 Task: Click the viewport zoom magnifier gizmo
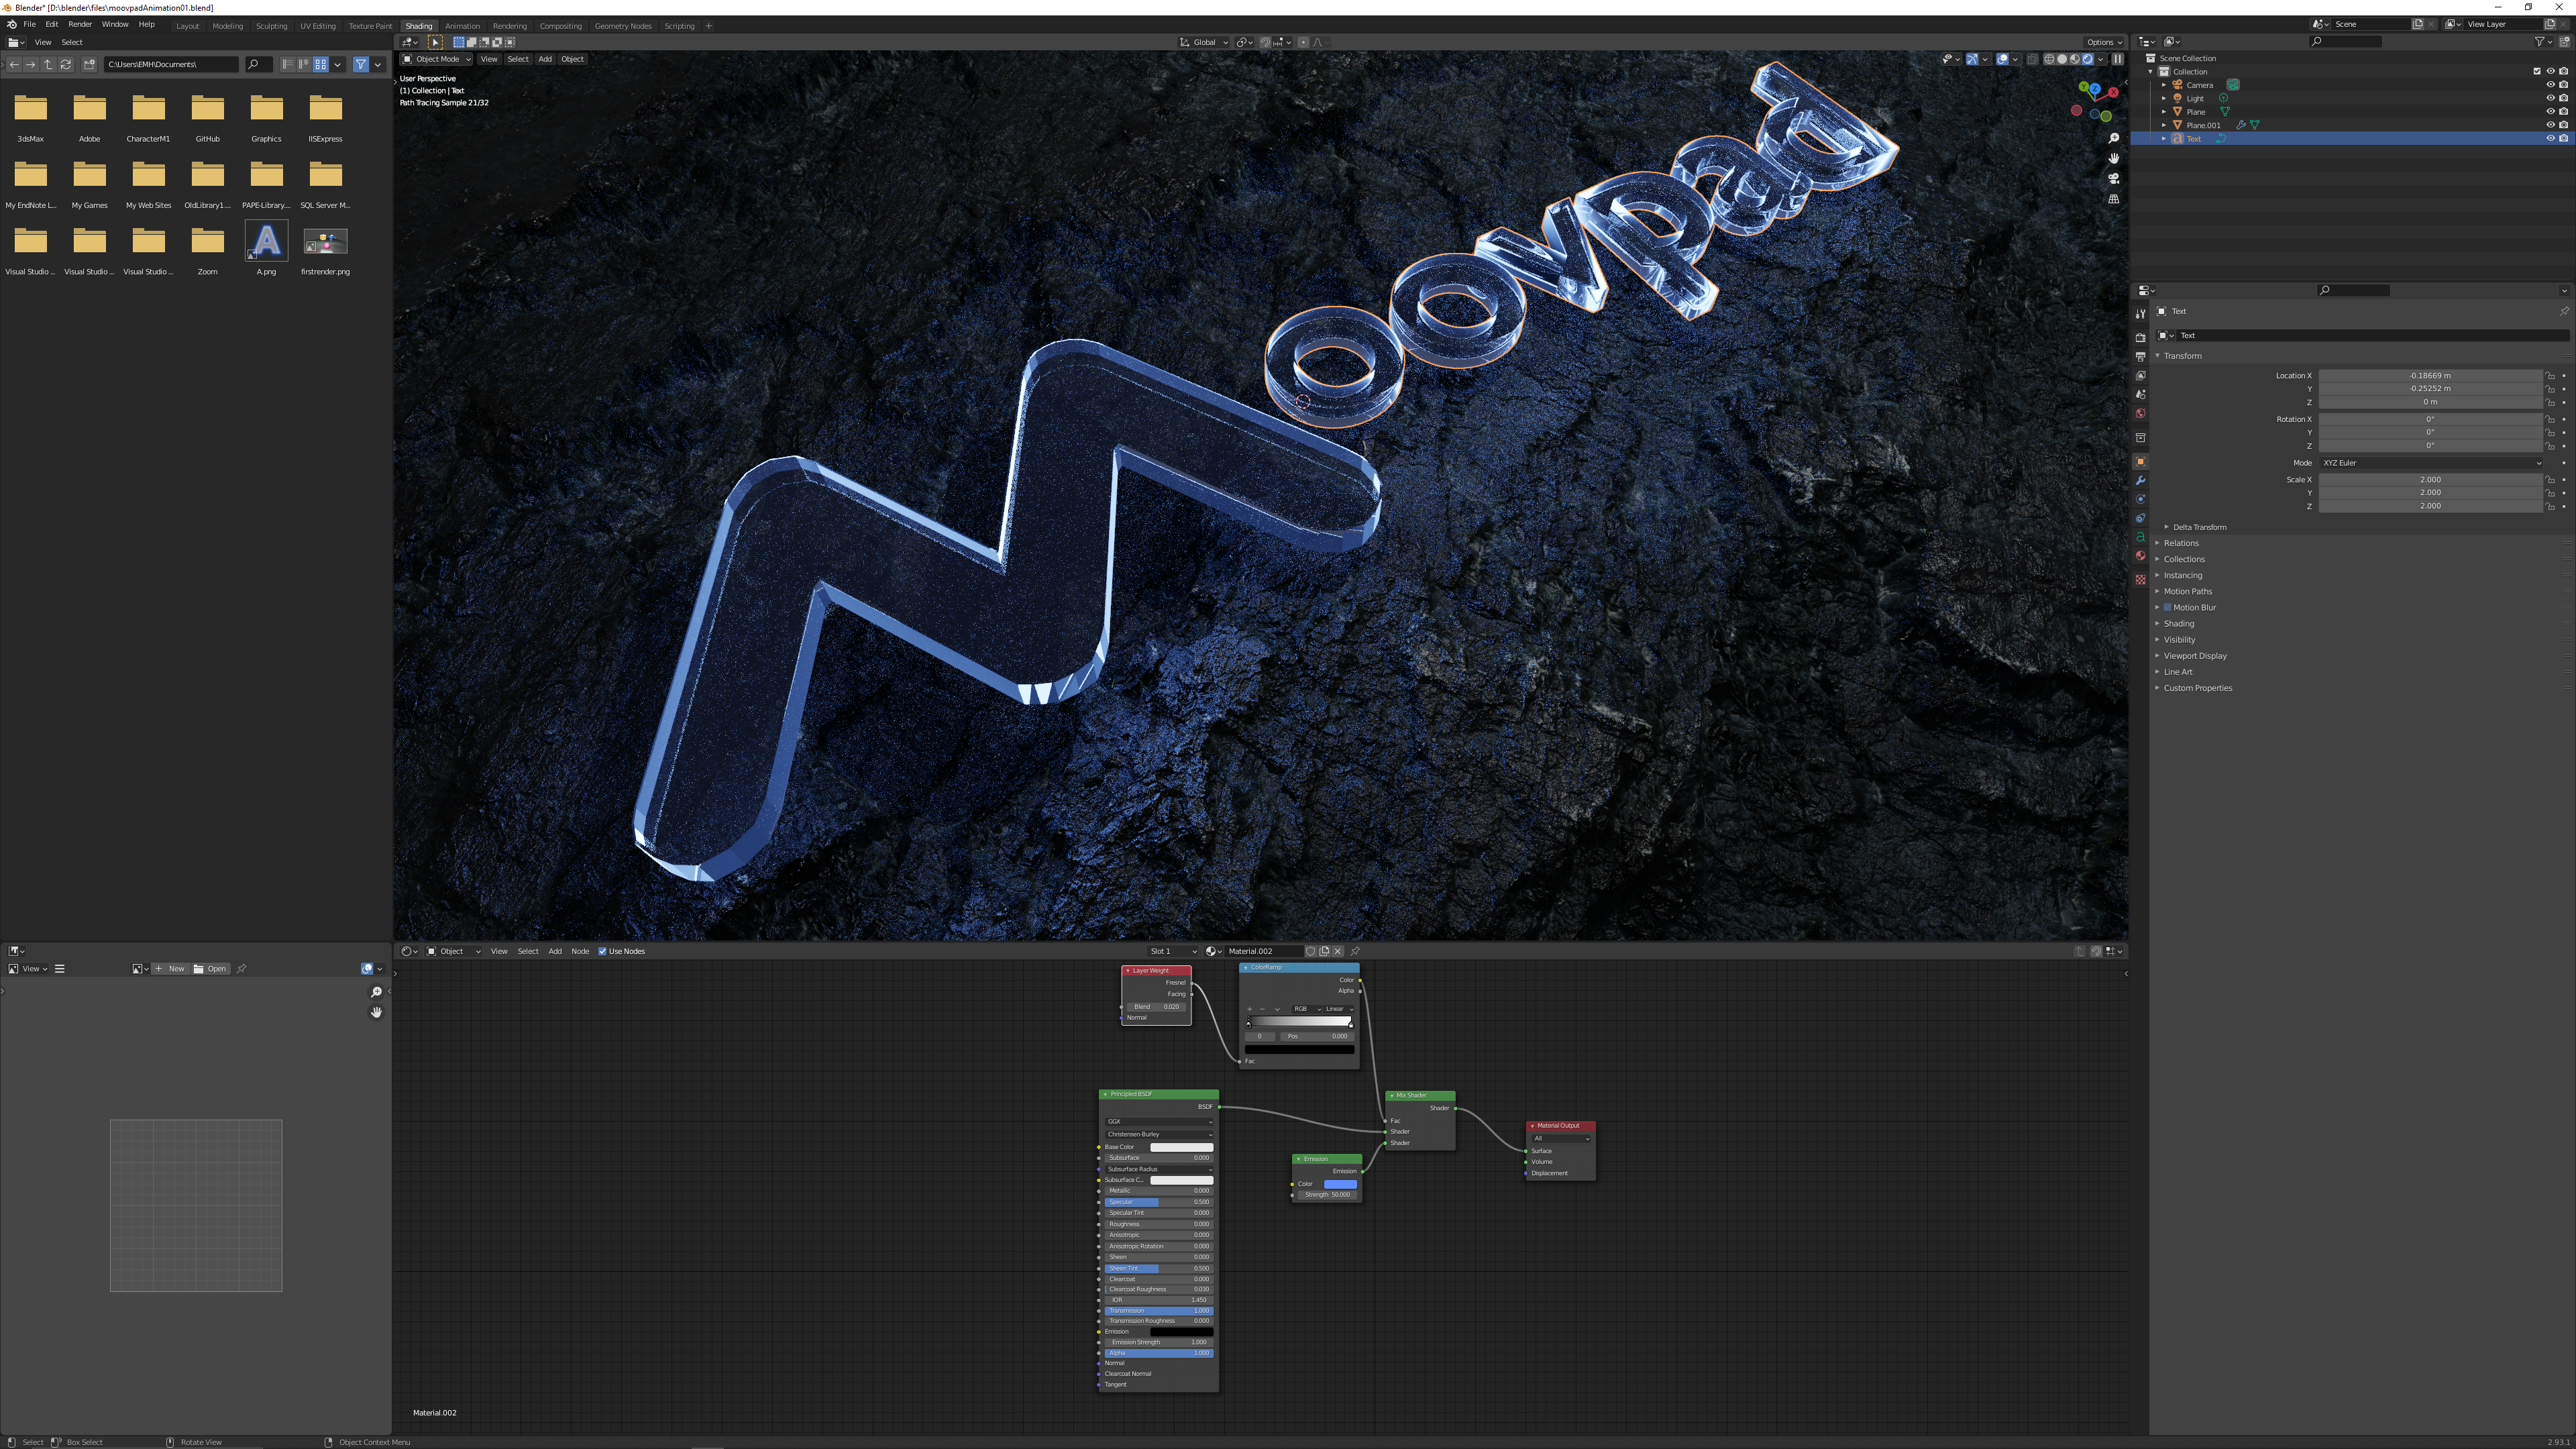point(2113,138)
